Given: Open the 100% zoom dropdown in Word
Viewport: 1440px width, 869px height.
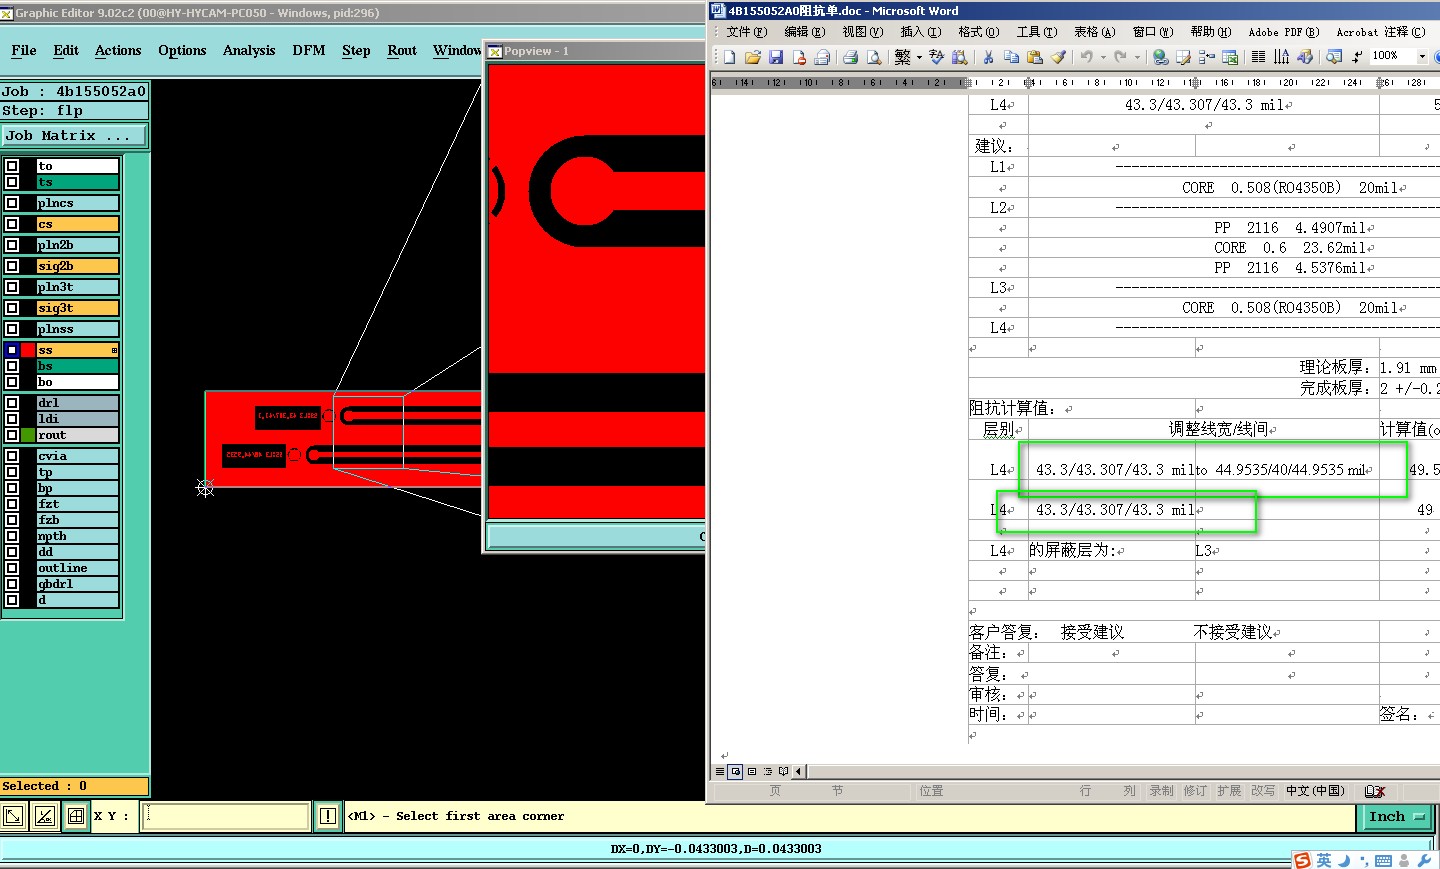Looking at the screenshot, I should click(x=1422, y=56).
